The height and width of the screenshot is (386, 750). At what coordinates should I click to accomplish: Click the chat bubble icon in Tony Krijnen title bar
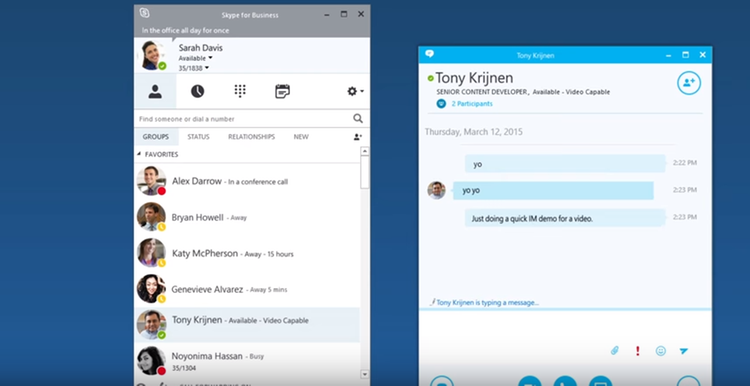(x=430, y=54)
